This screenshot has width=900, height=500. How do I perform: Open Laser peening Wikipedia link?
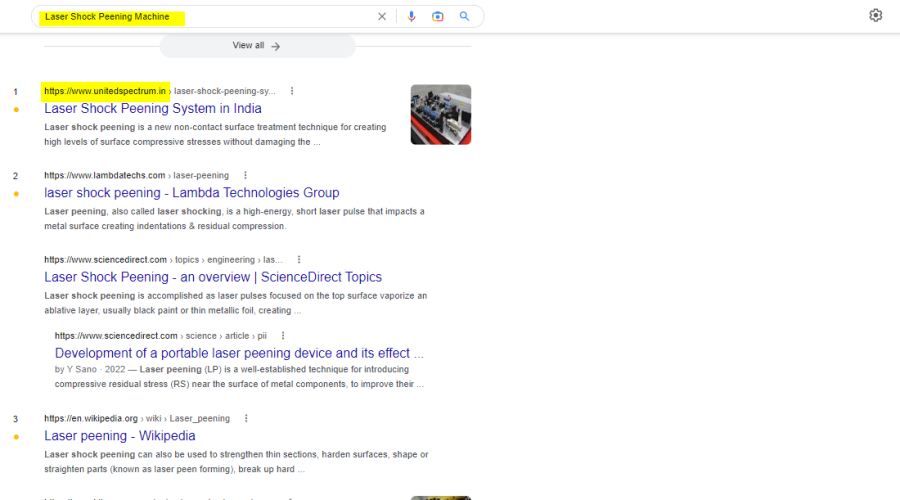pyautogui.click(x=120, y=436)
